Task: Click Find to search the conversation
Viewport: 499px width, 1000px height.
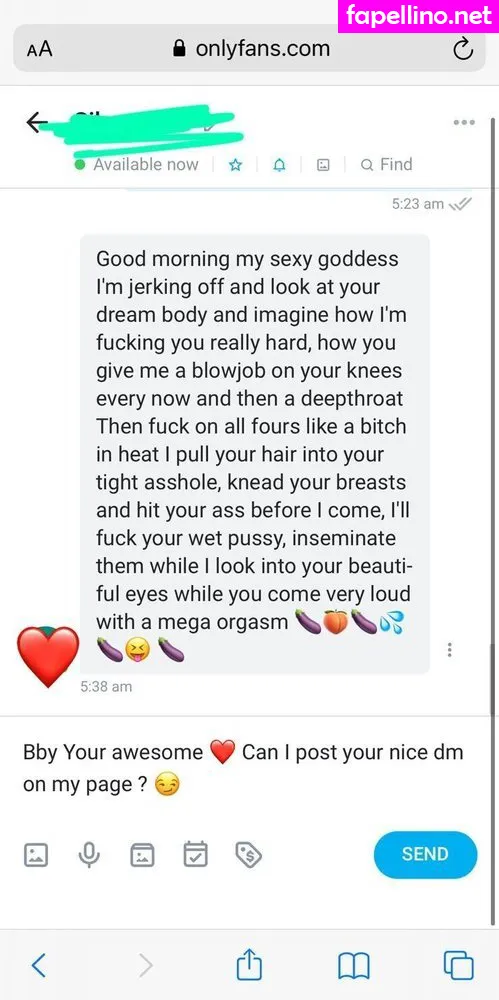Action: tap(387, 165)
